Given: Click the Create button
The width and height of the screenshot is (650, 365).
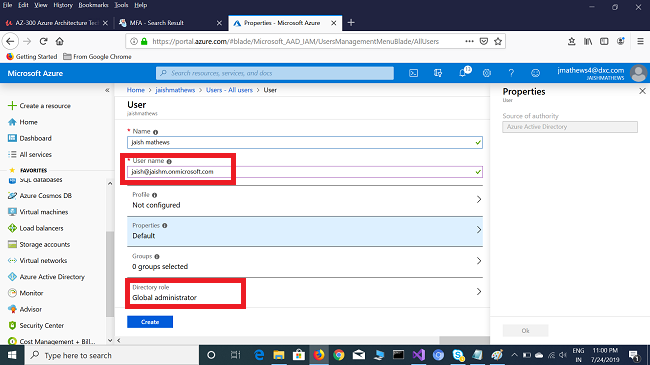Looking at the screenshot, I should pyautogui.click(x=150, y=322).
